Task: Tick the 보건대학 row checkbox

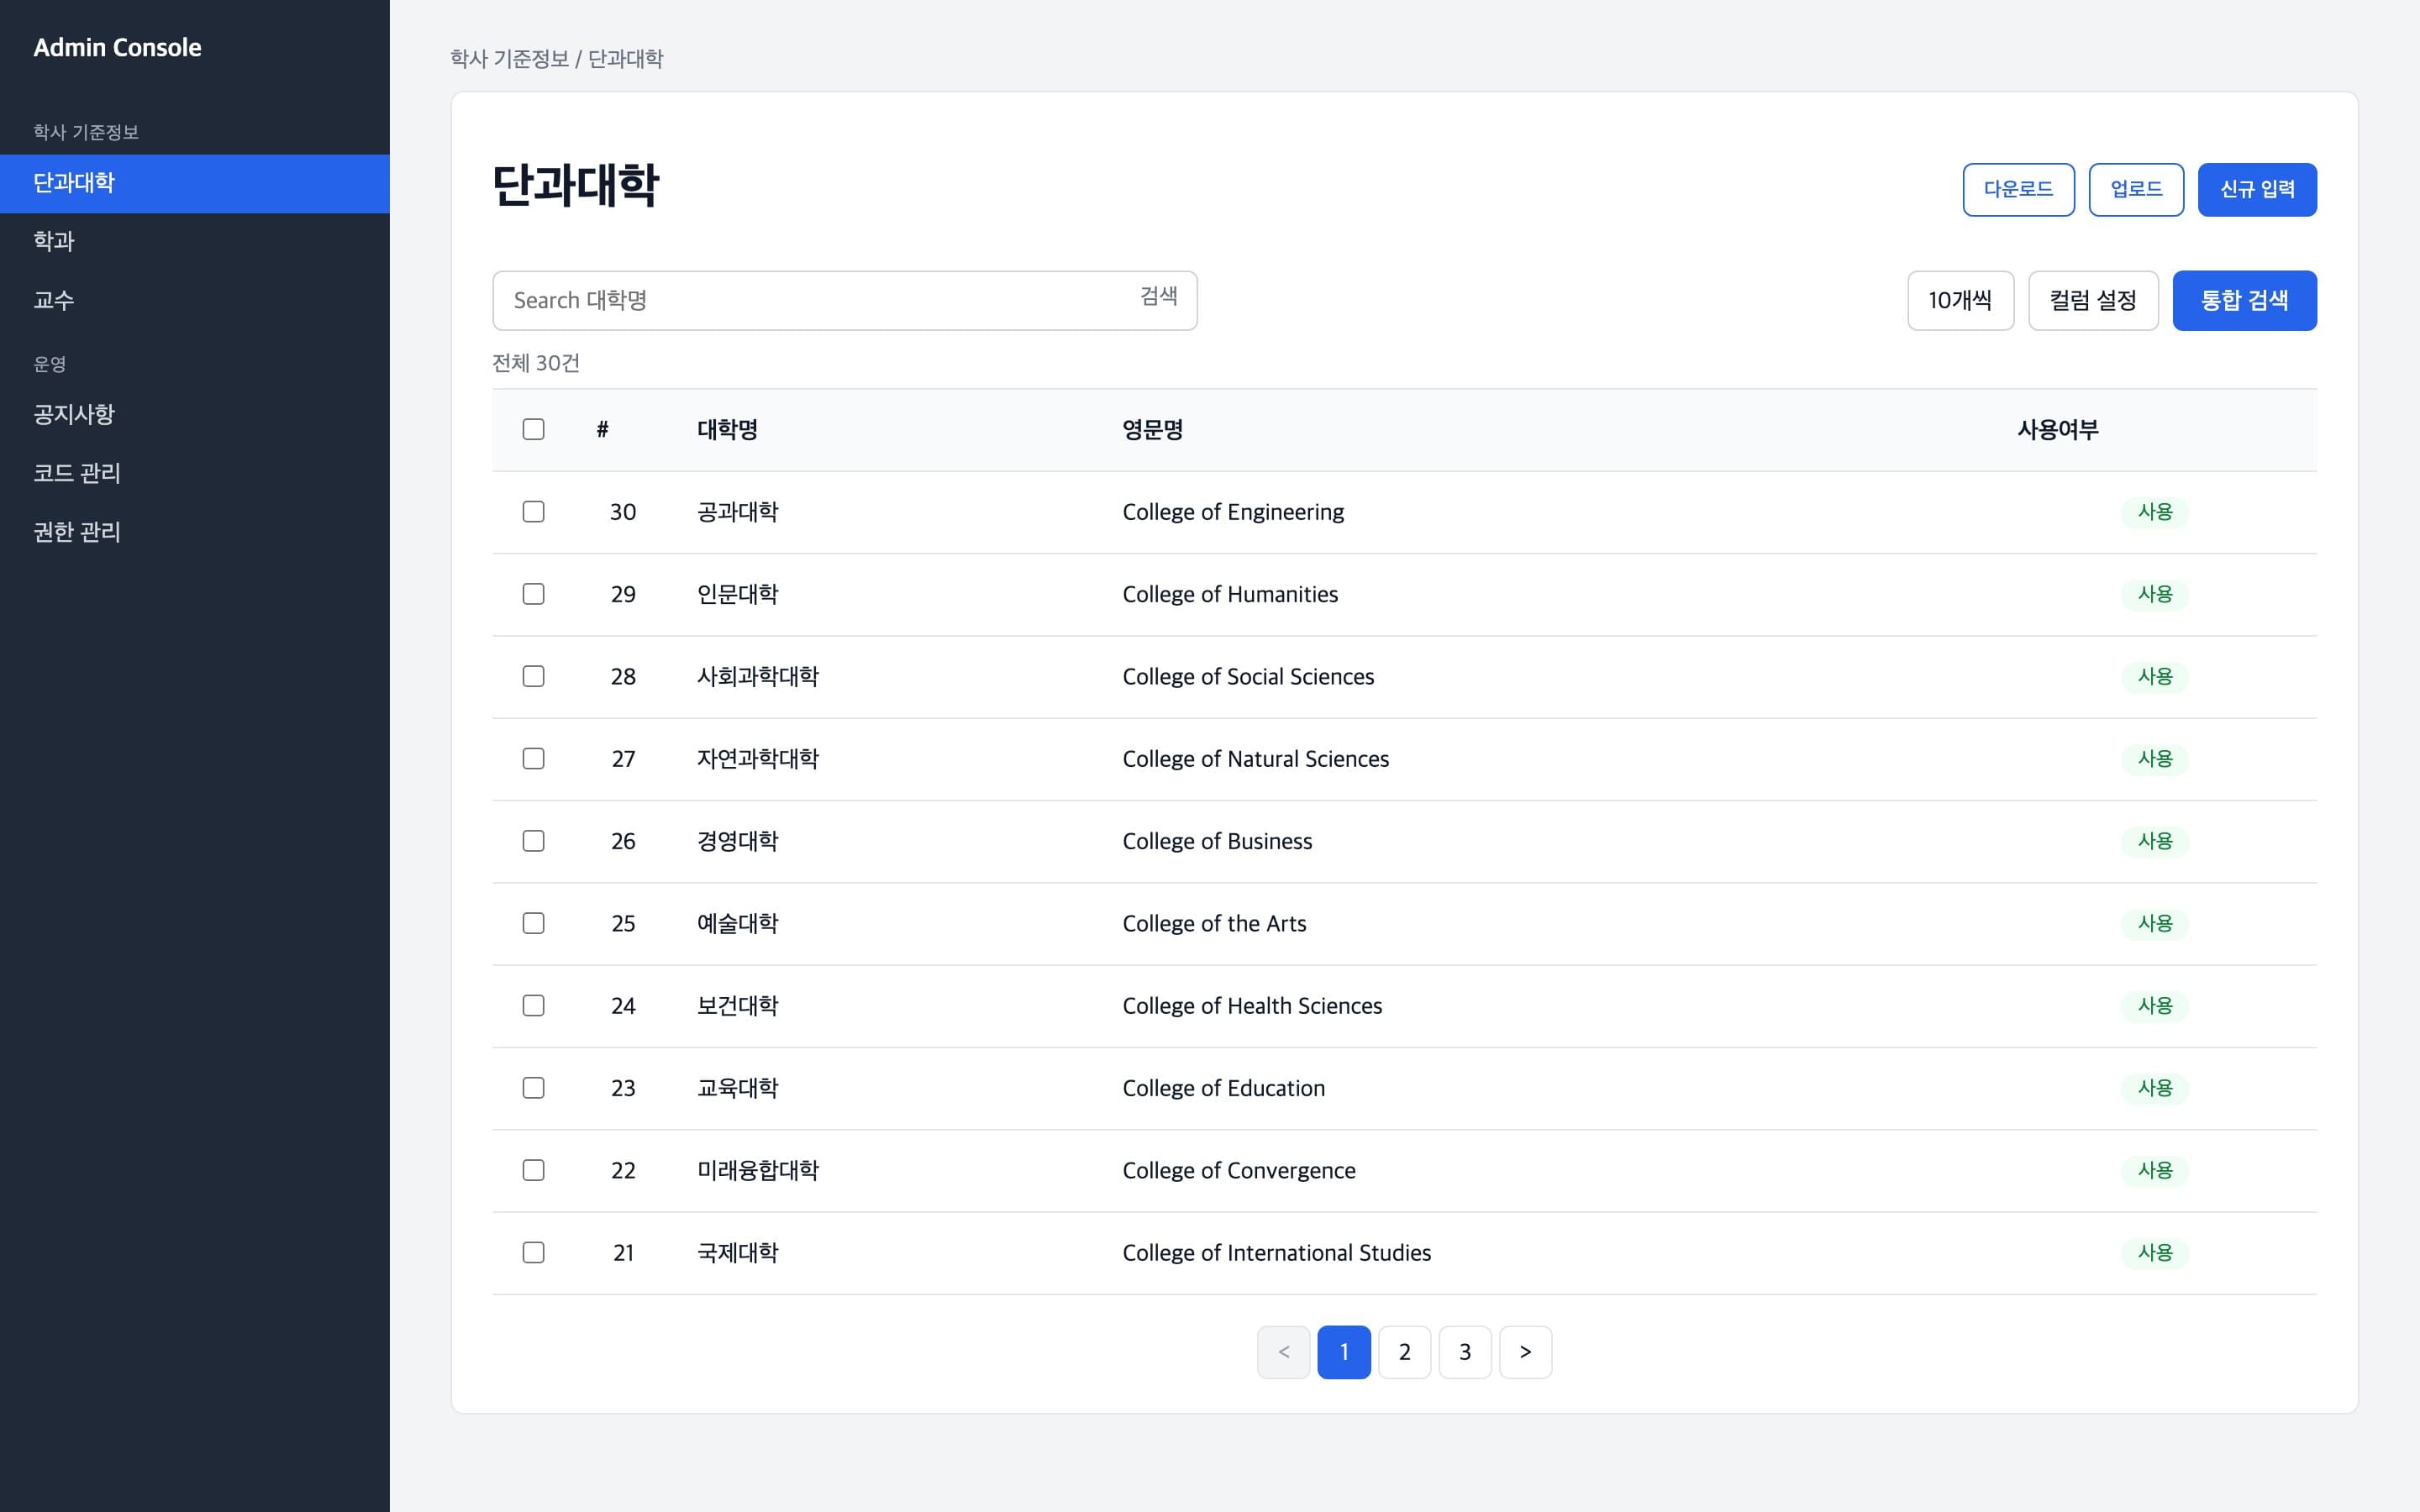Action: (x=533, y=1005)
